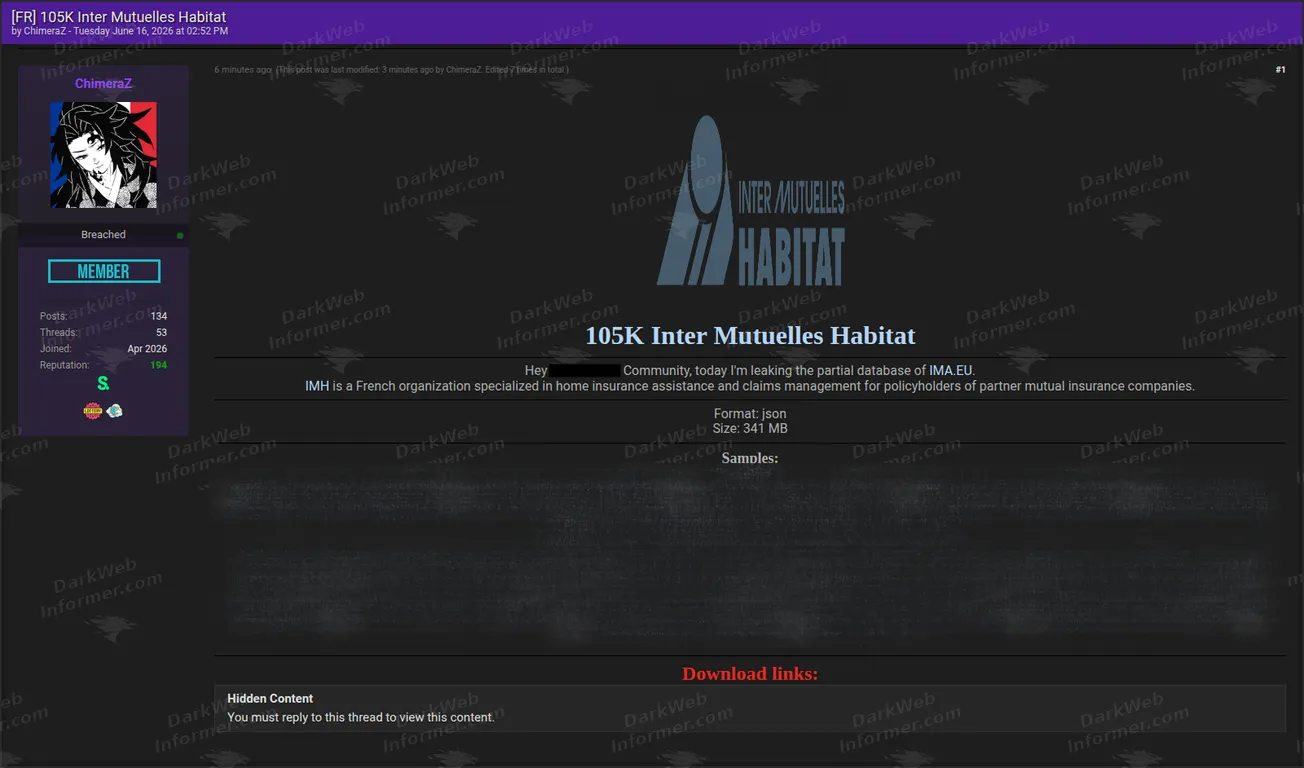1304x768 pixels.
Task: Click the 'Download links:' red heading
Action: click(750, 674)
